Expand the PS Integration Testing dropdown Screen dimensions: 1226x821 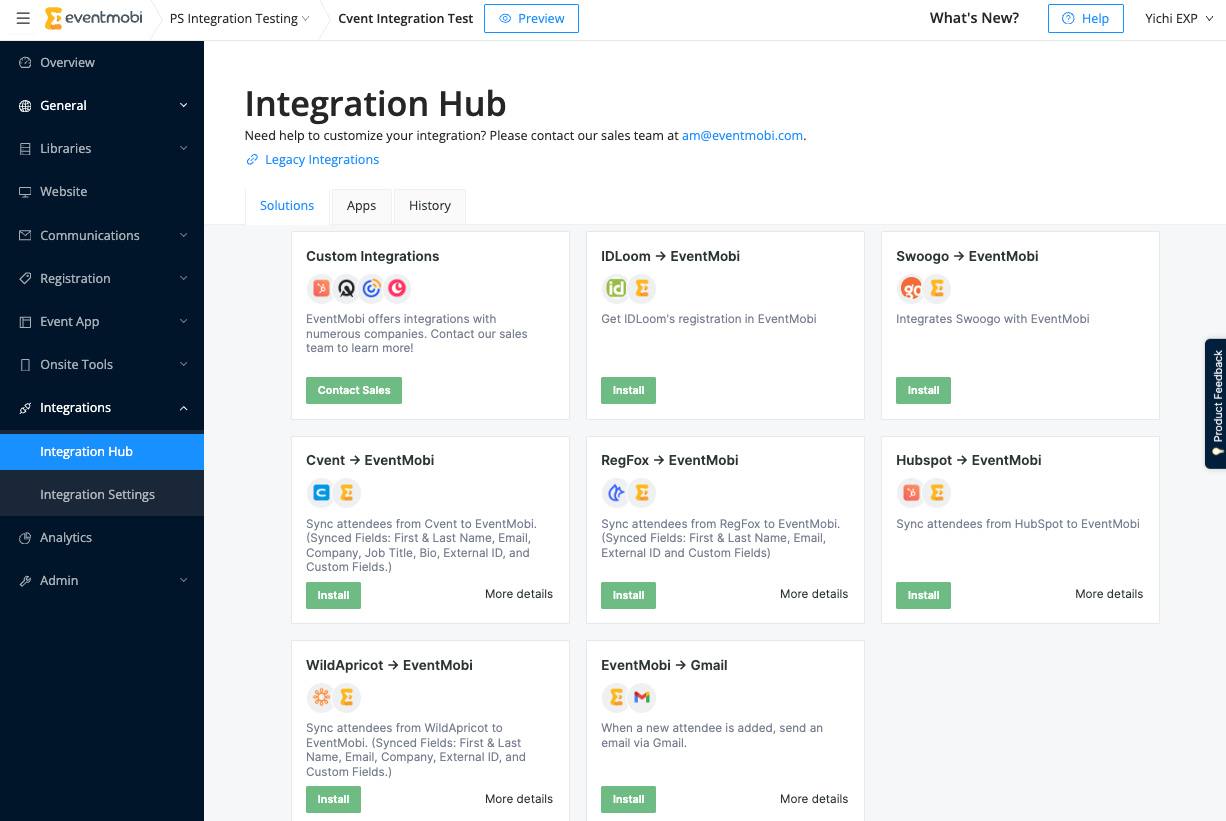click(239, 19)
